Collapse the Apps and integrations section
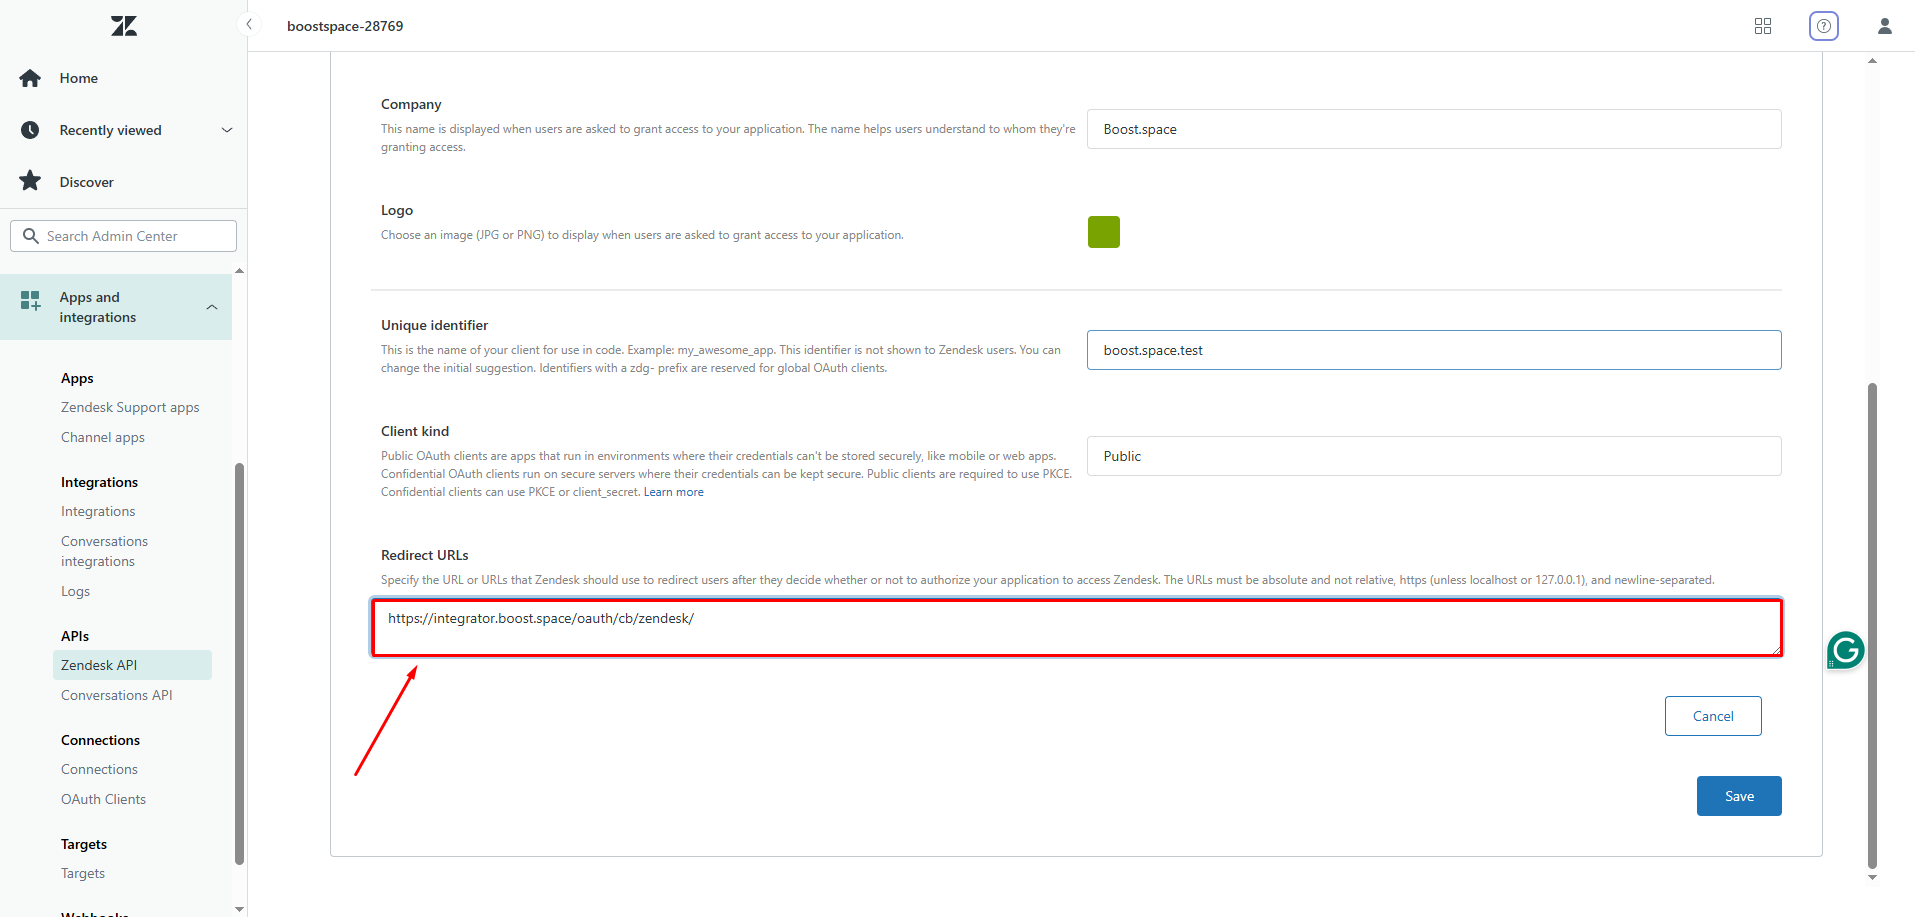The image size is (1915, 917). (x=212, y=307)
